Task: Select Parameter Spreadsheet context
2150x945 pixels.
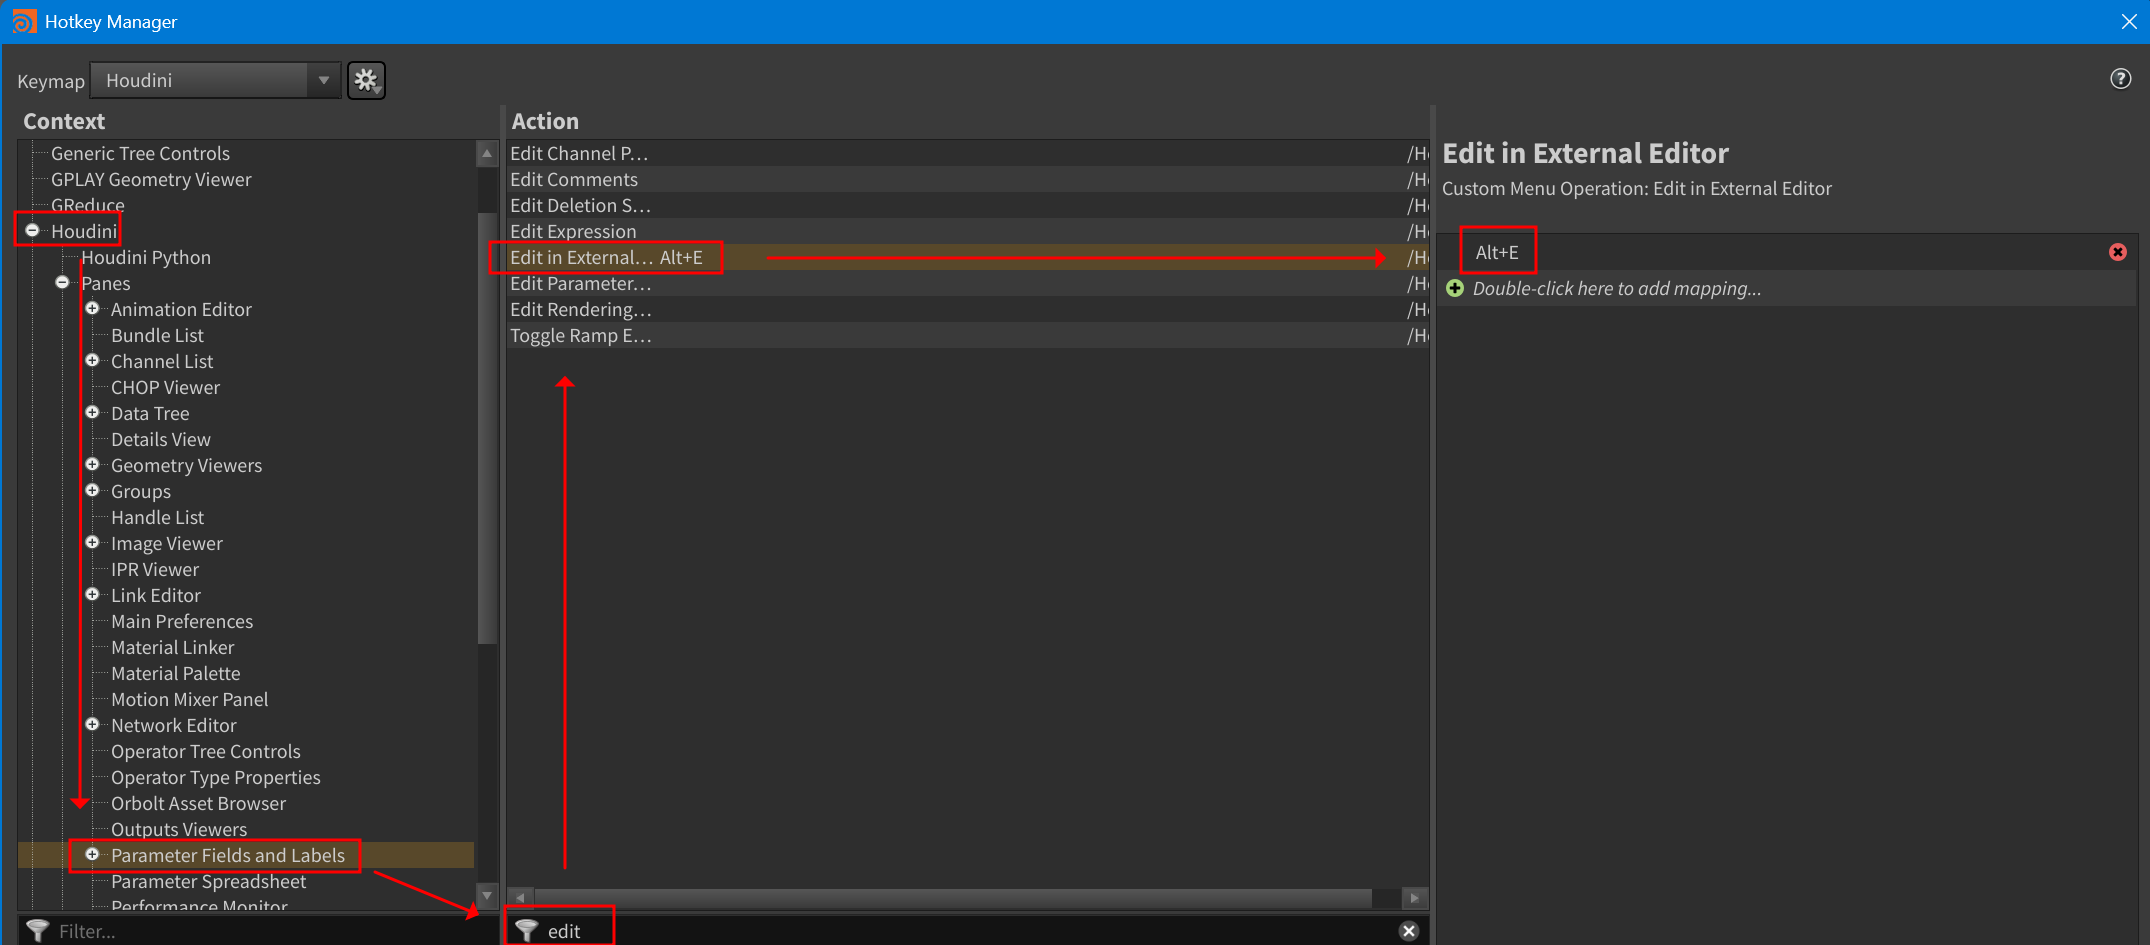Action: pyautogui.click(x=208, y=881)
